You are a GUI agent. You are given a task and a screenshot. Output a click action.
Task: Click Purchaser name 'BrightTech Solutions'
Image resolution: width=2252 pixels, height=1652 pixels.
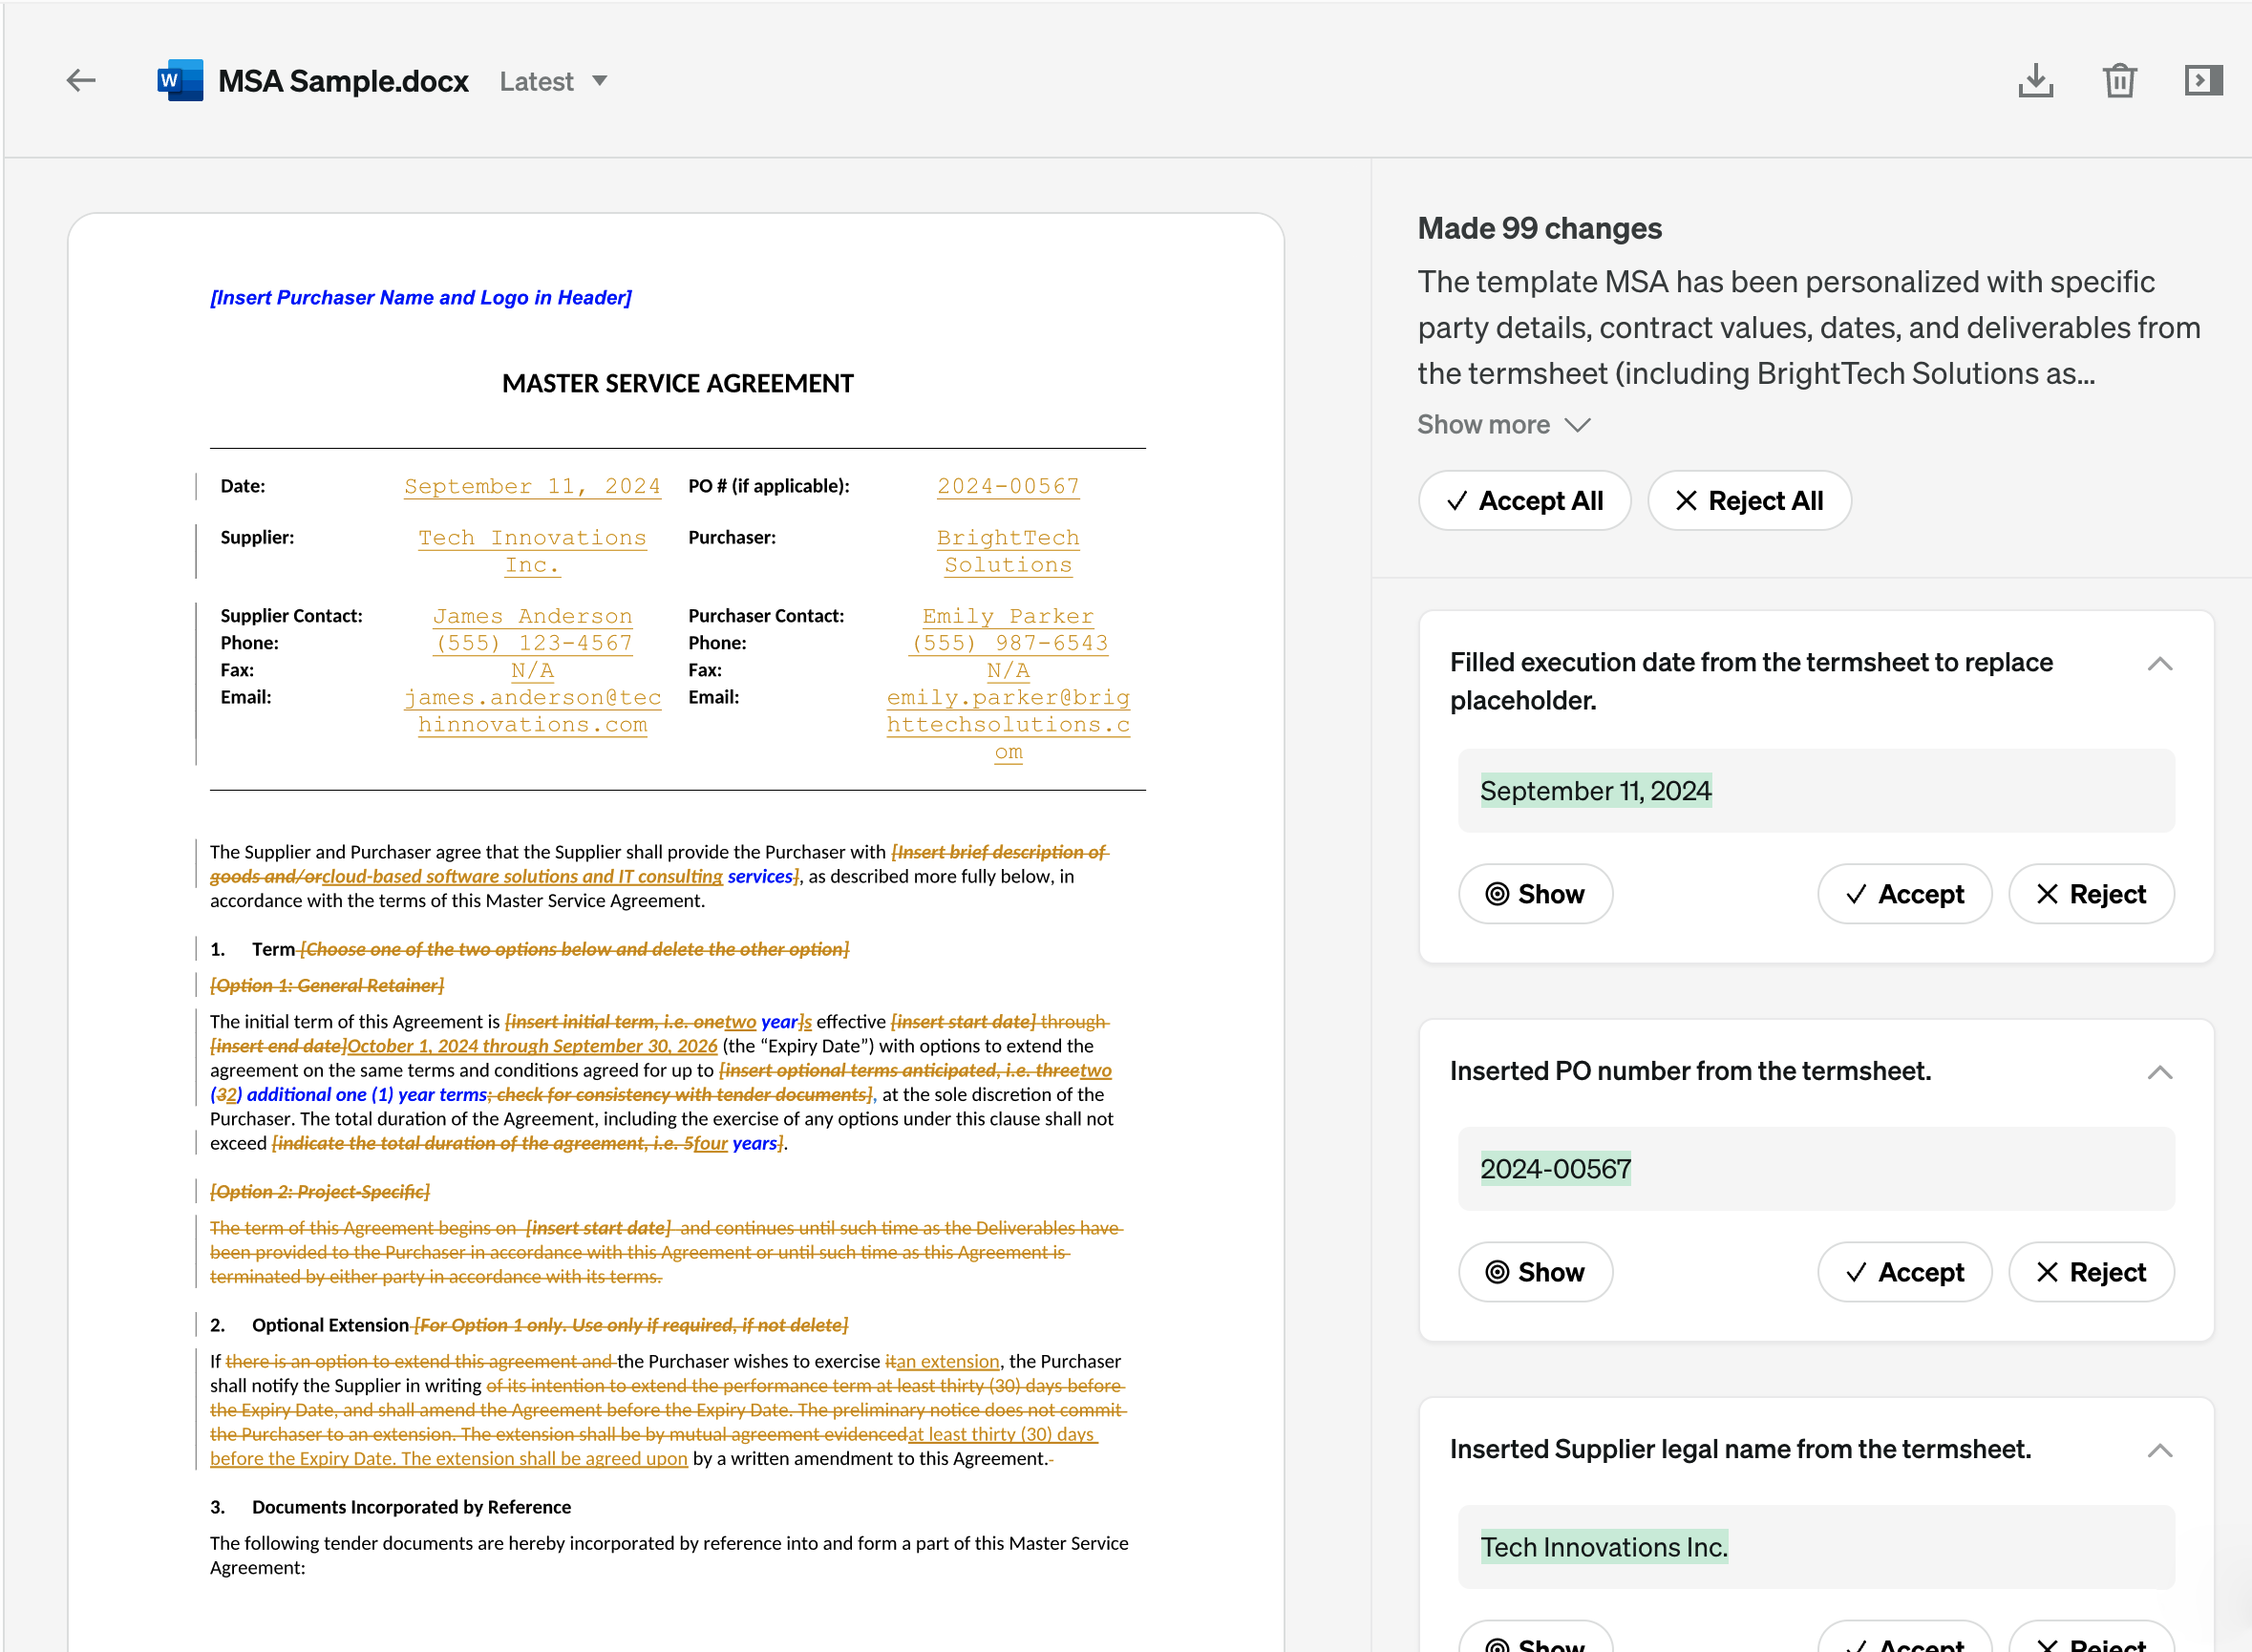[1008, 551]
